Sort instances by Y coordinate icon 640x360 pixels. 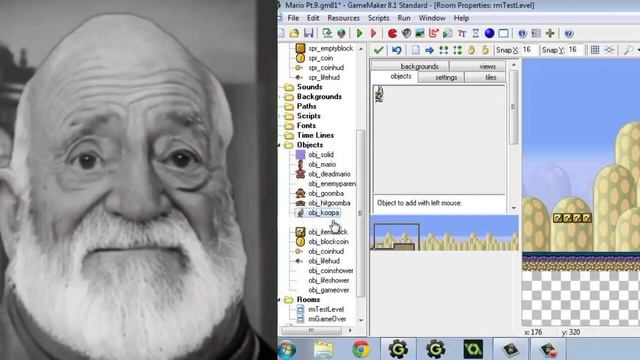tap(458, 50)
